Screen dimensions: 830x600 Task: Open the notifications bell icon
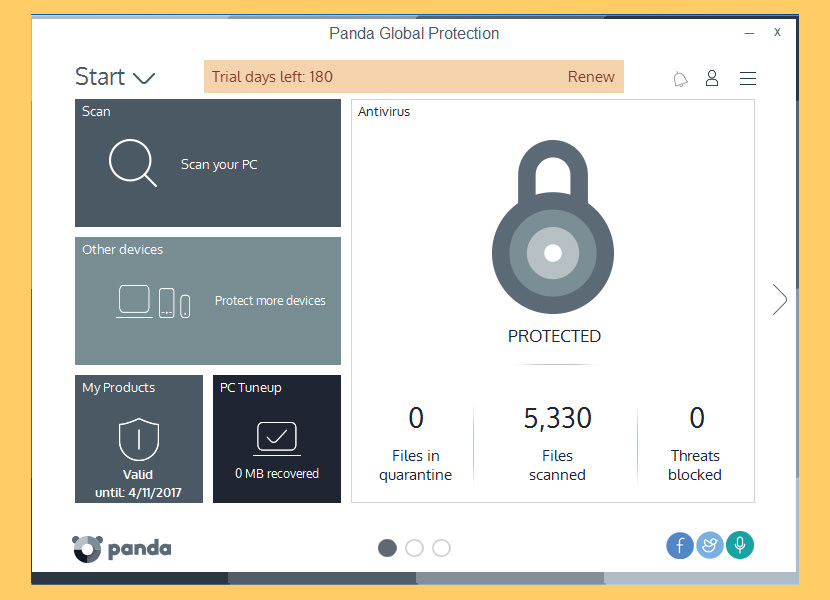click(x=680, y=79)
